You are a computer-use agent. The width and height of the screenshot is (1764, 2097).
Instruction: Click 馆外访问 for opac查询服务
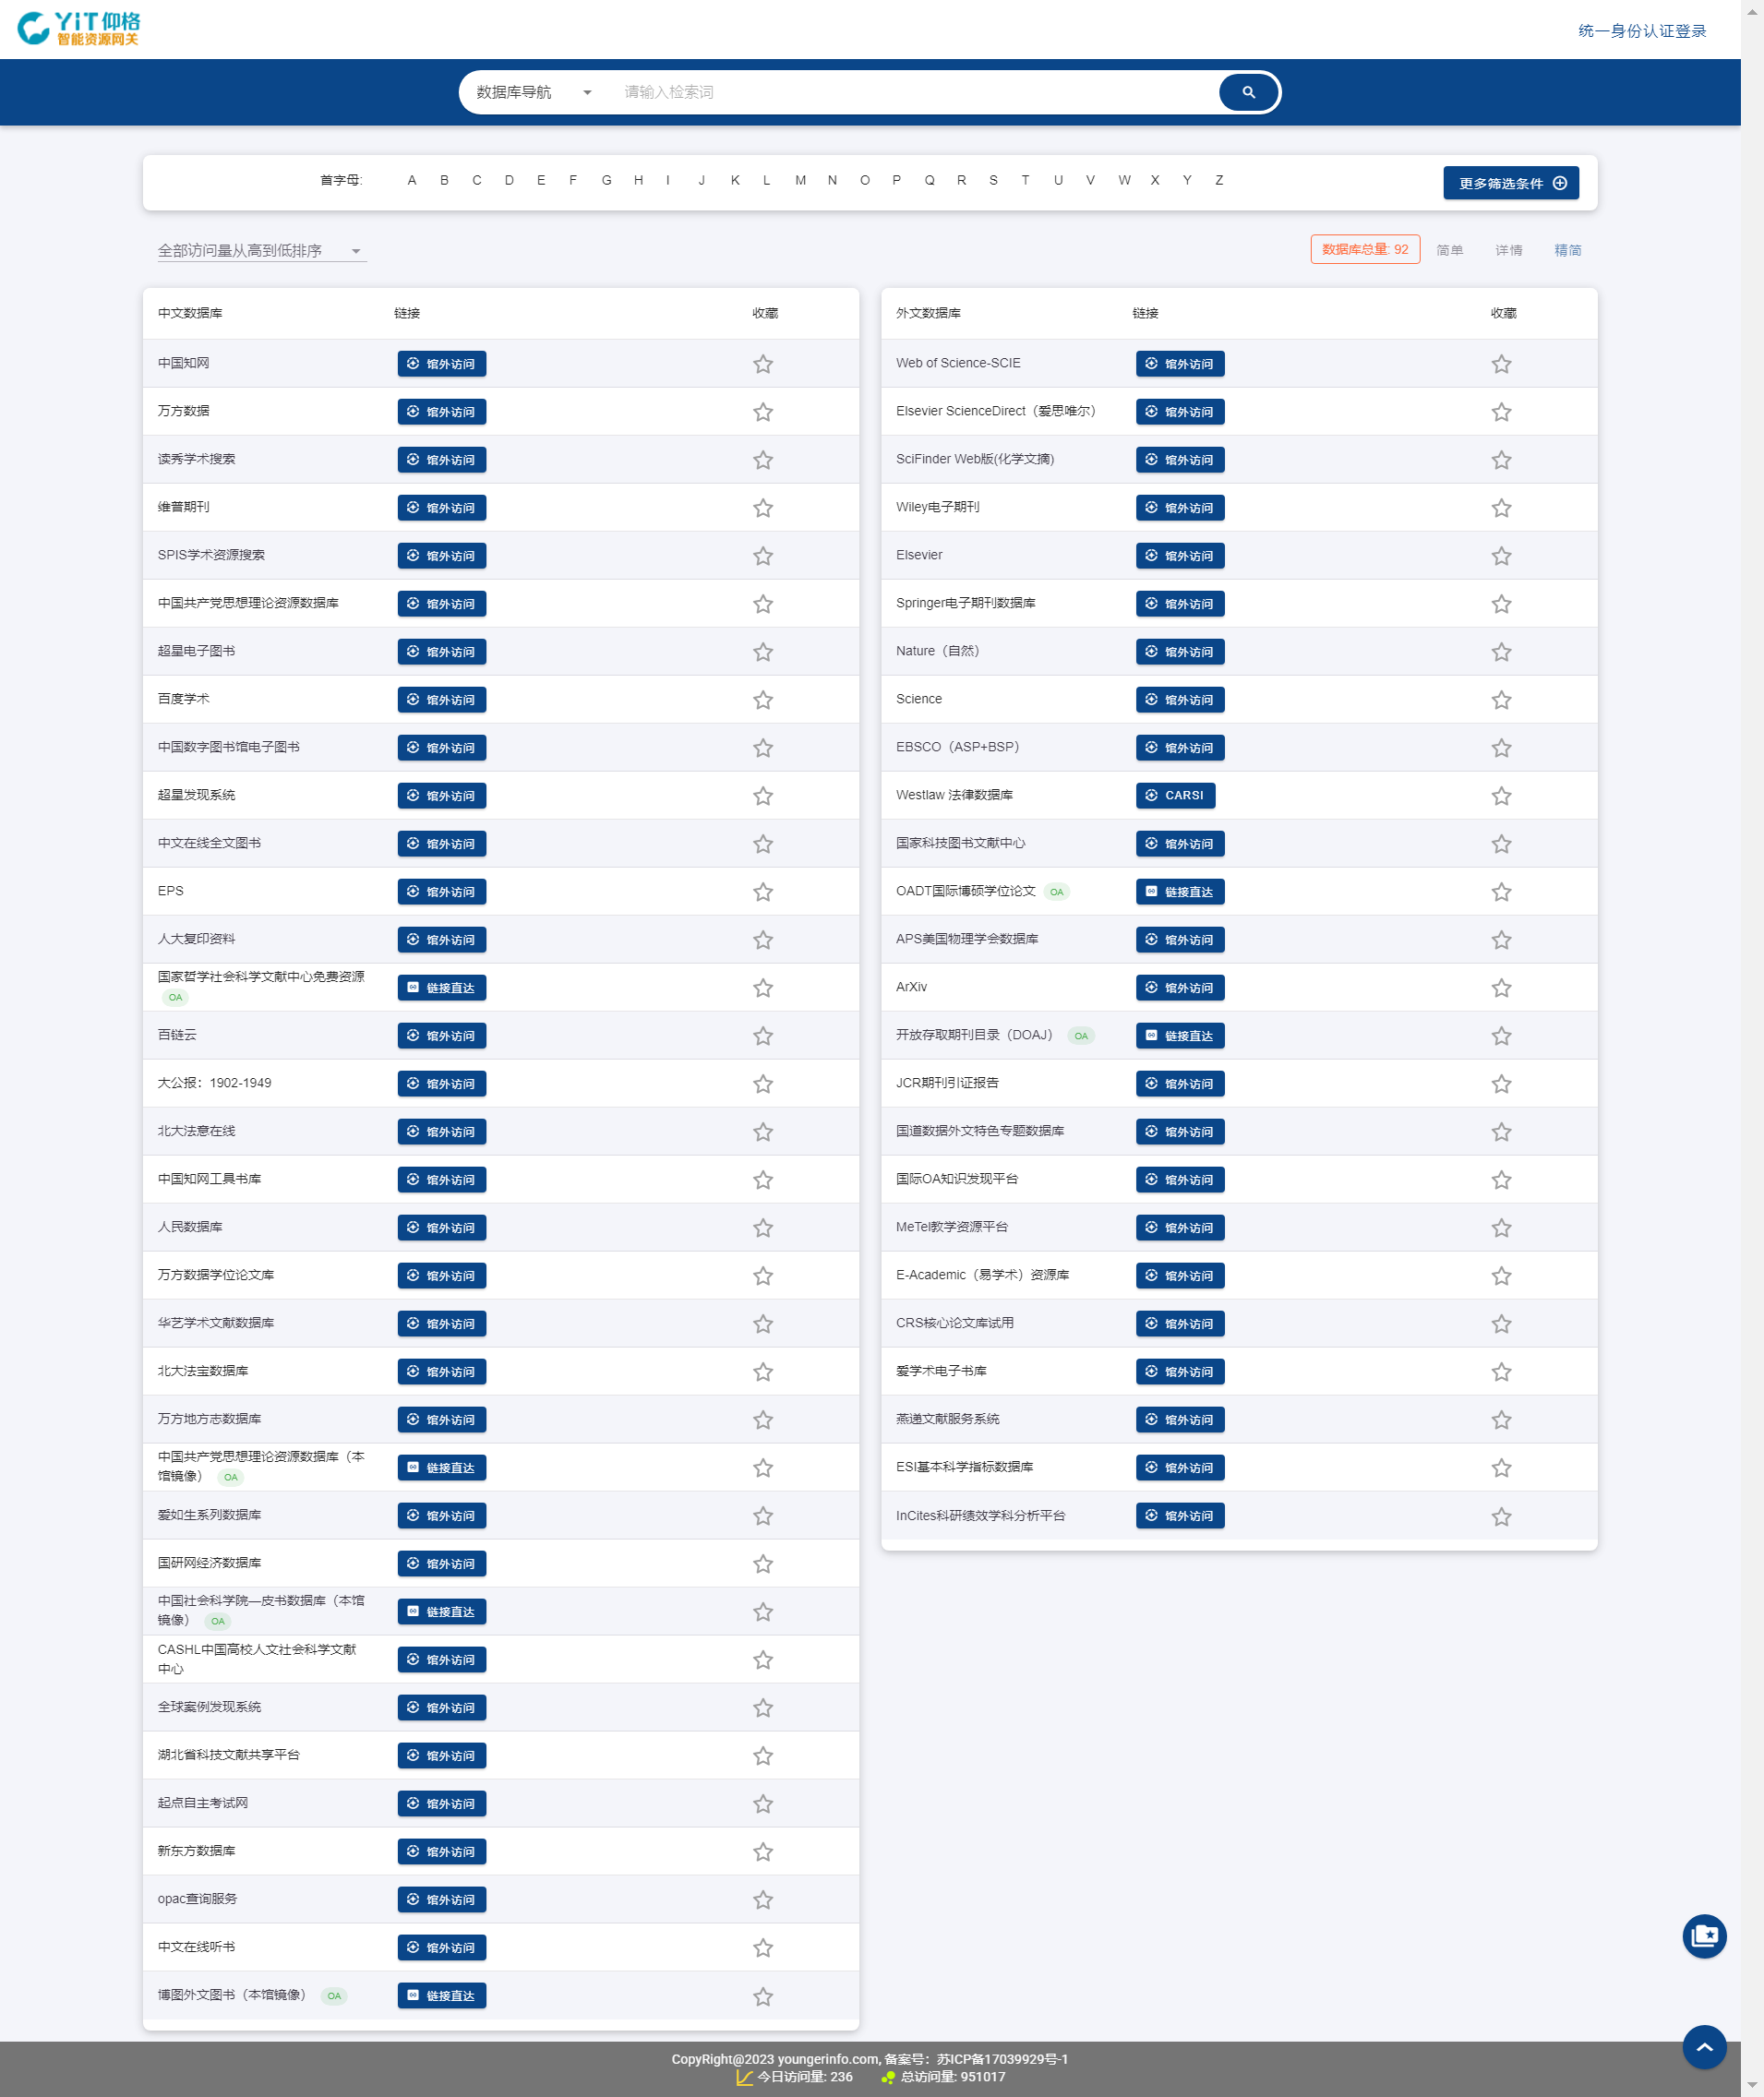442,1900
